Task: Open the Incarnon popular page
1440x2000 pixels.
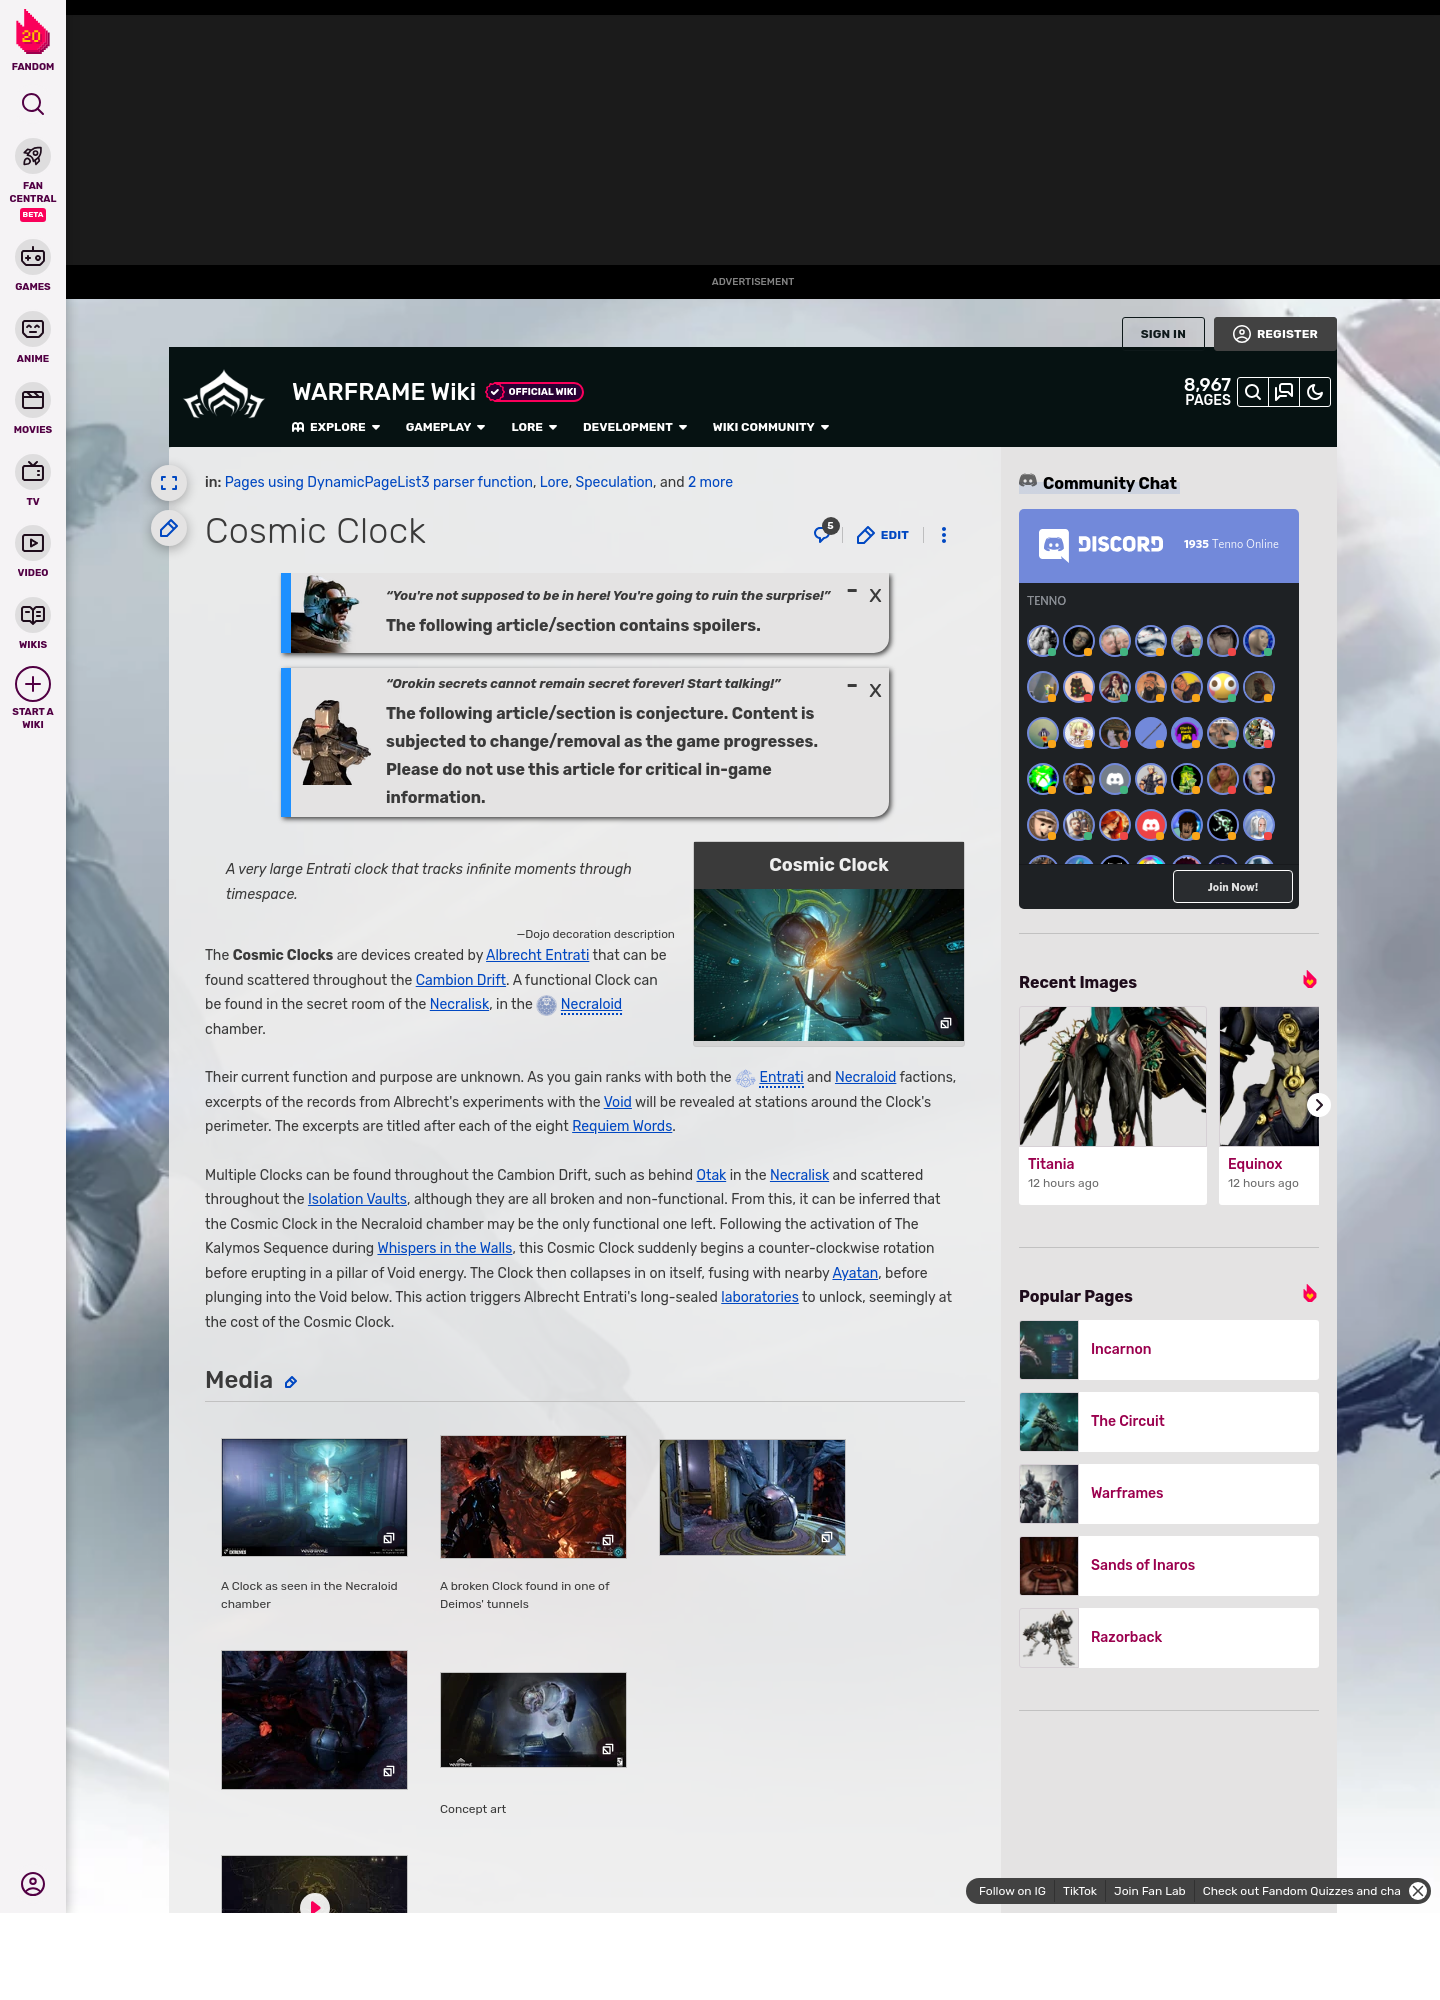Action: 1169,1350
